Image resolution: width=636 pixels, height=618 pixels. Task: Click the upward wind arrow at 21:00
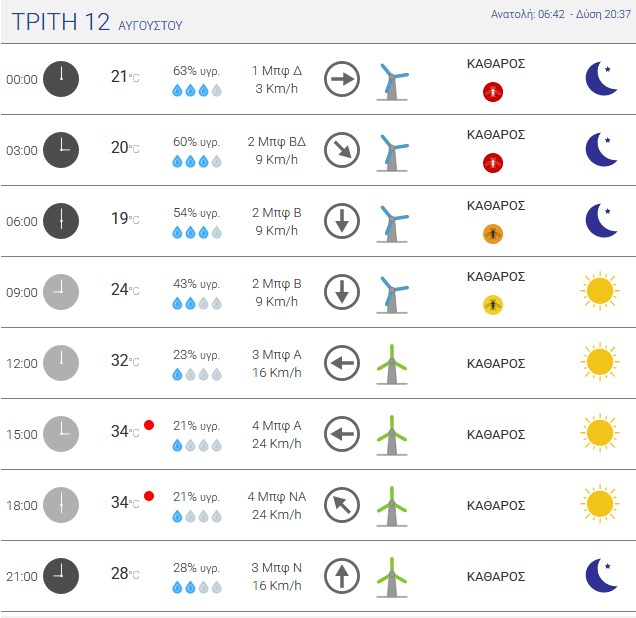coord(342,576)
